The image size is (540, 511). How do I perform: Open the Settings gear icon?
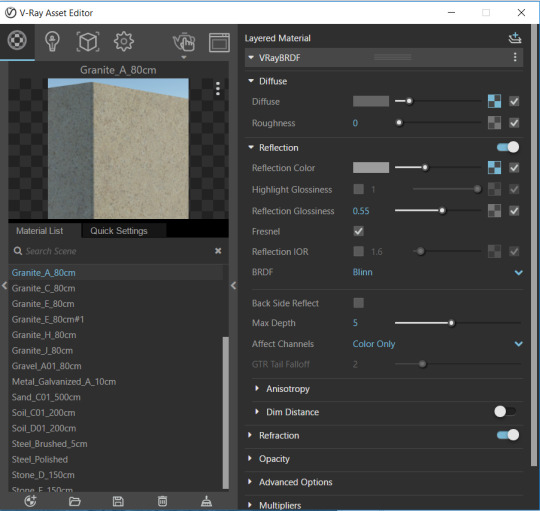(124, 41)
